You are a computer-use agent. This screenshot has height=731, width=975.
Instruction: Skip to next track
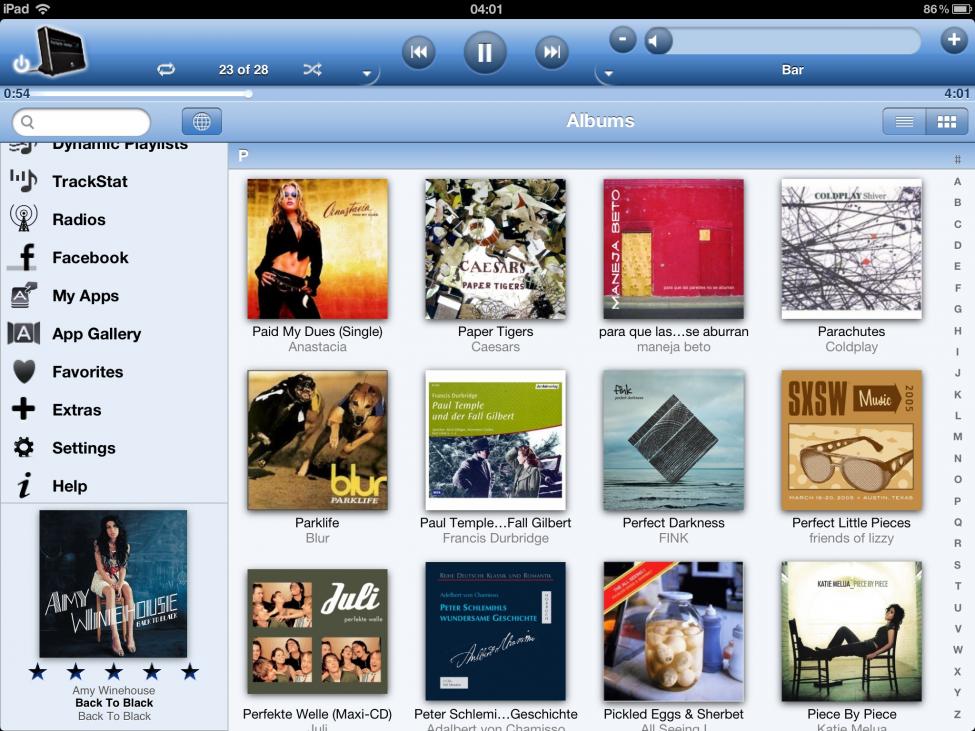pos(552,52)
